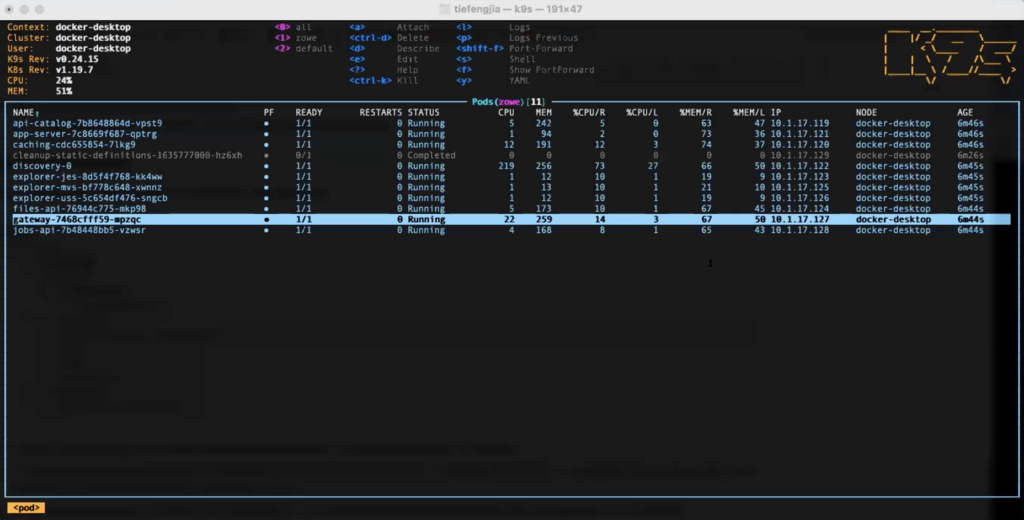Click the PF dot of cleanup-static-definitions row

(x=266, y=155)
